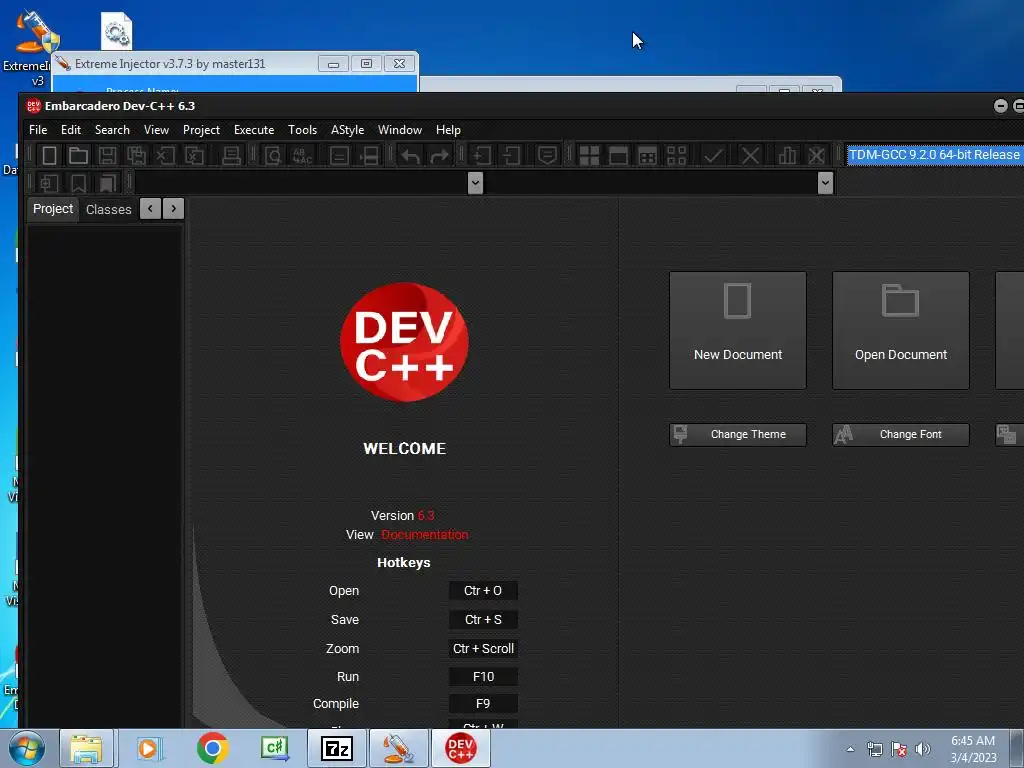1024x768 pixels.
Task: Click the Dev-C++ taskbar button
Action: (x=460, y=748)
